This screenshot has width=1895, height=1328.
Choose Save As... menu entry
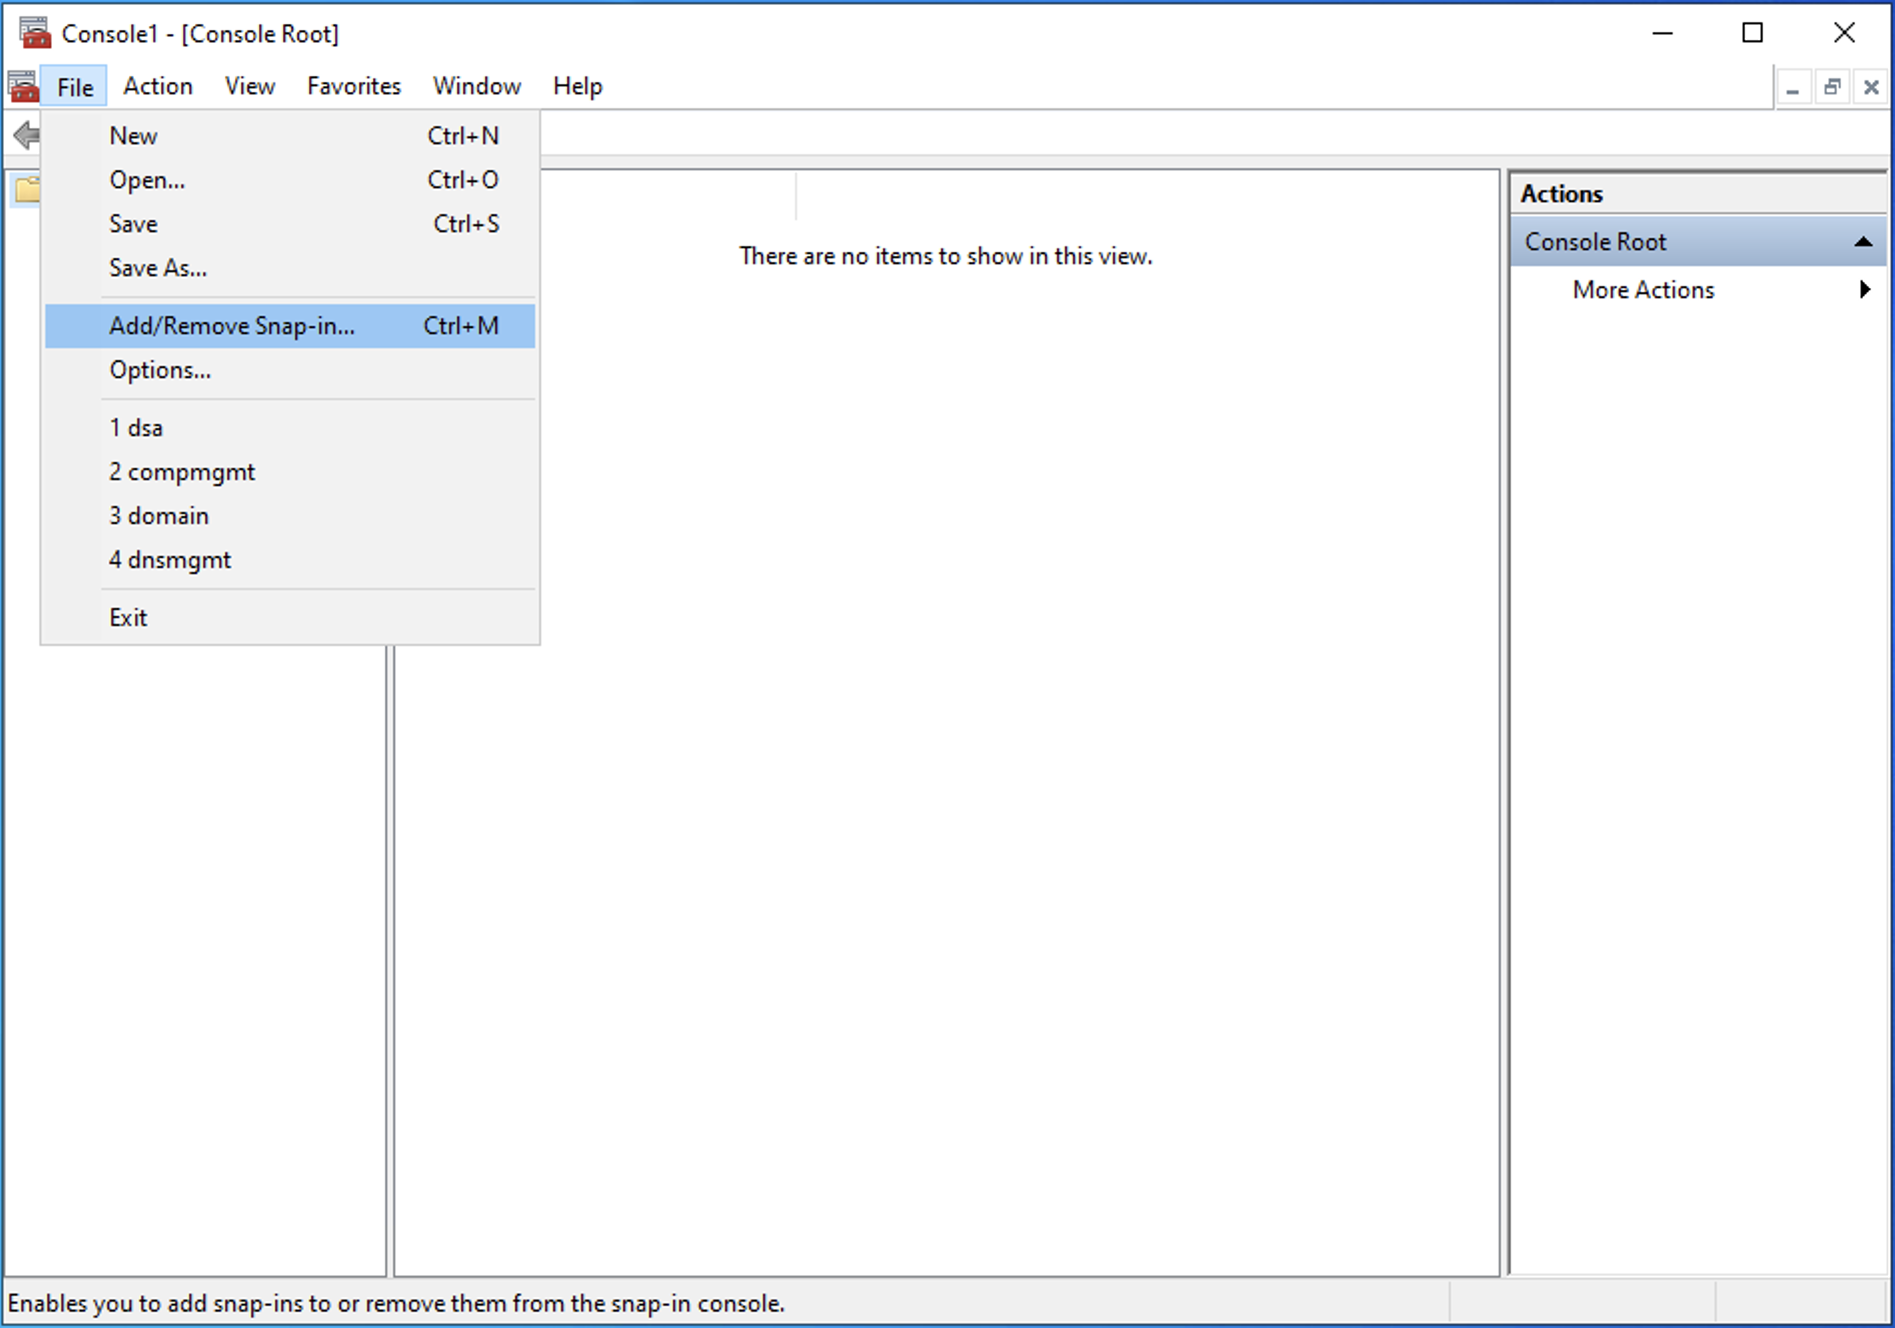coord(158,268)
